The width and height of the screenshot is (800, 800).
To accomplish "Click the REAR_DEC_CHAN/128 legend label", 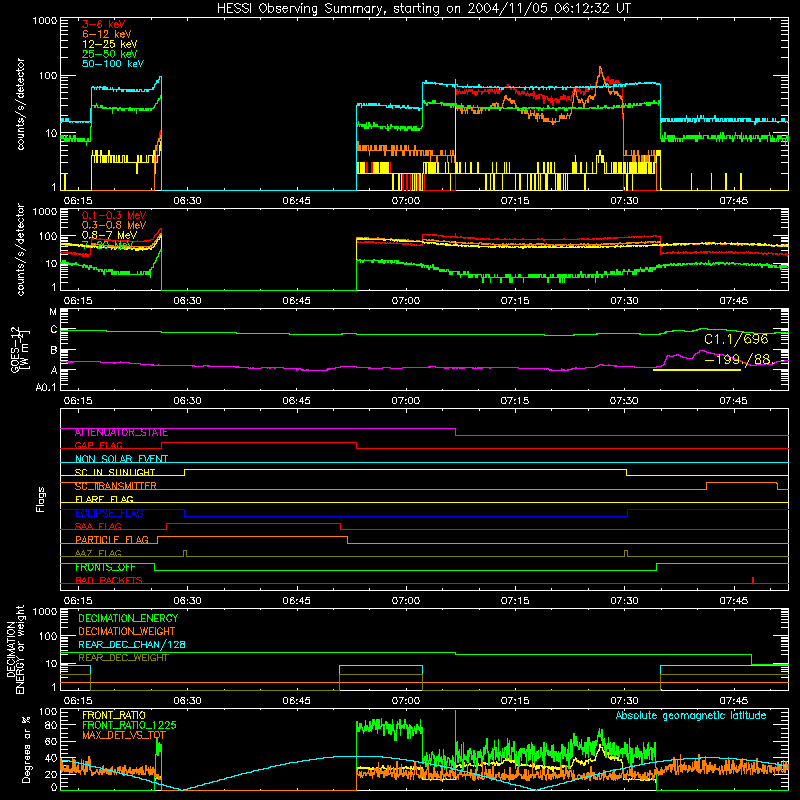I will coord(132,645).
